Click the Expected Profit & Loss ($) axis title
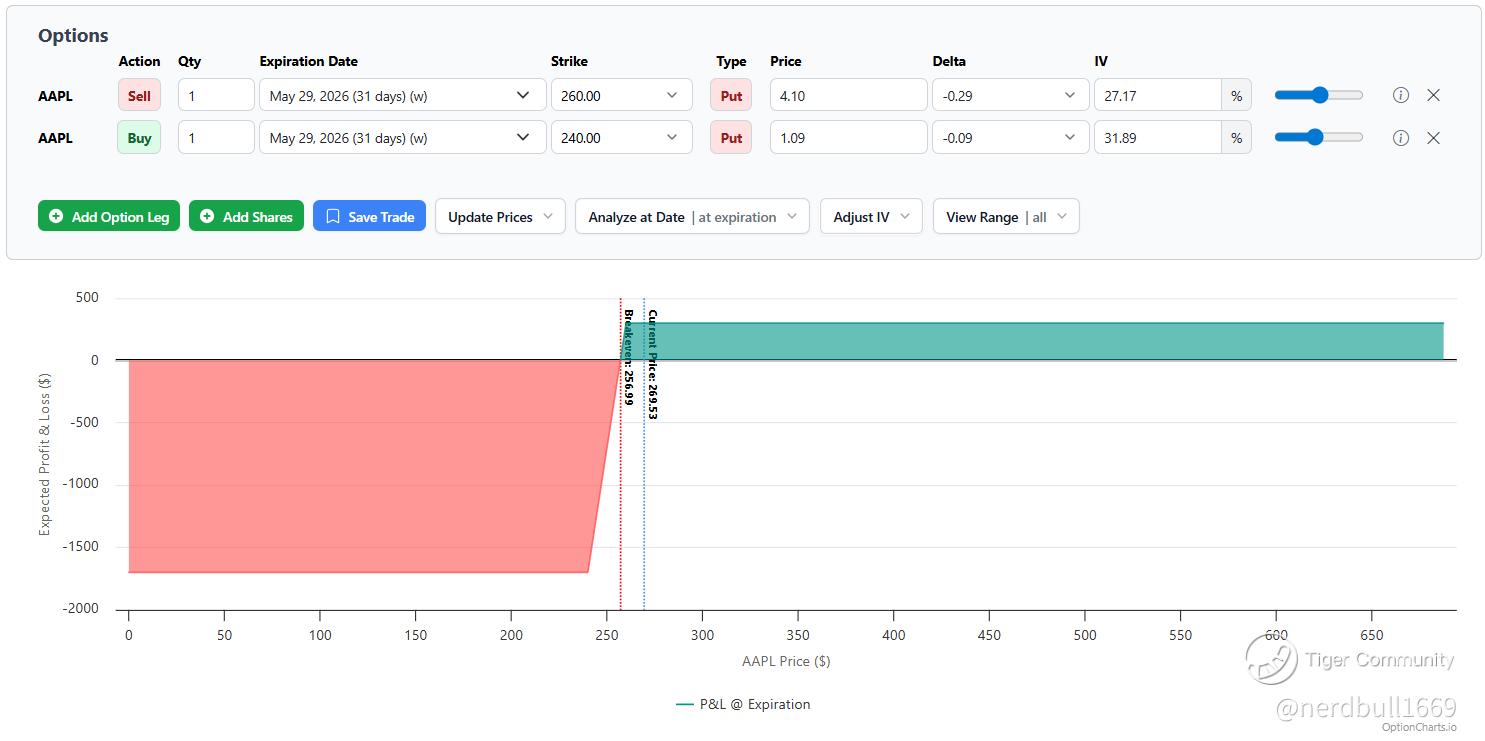This screenshot has height=741, width=1485. pyautogui.click(x=45, y=453)
